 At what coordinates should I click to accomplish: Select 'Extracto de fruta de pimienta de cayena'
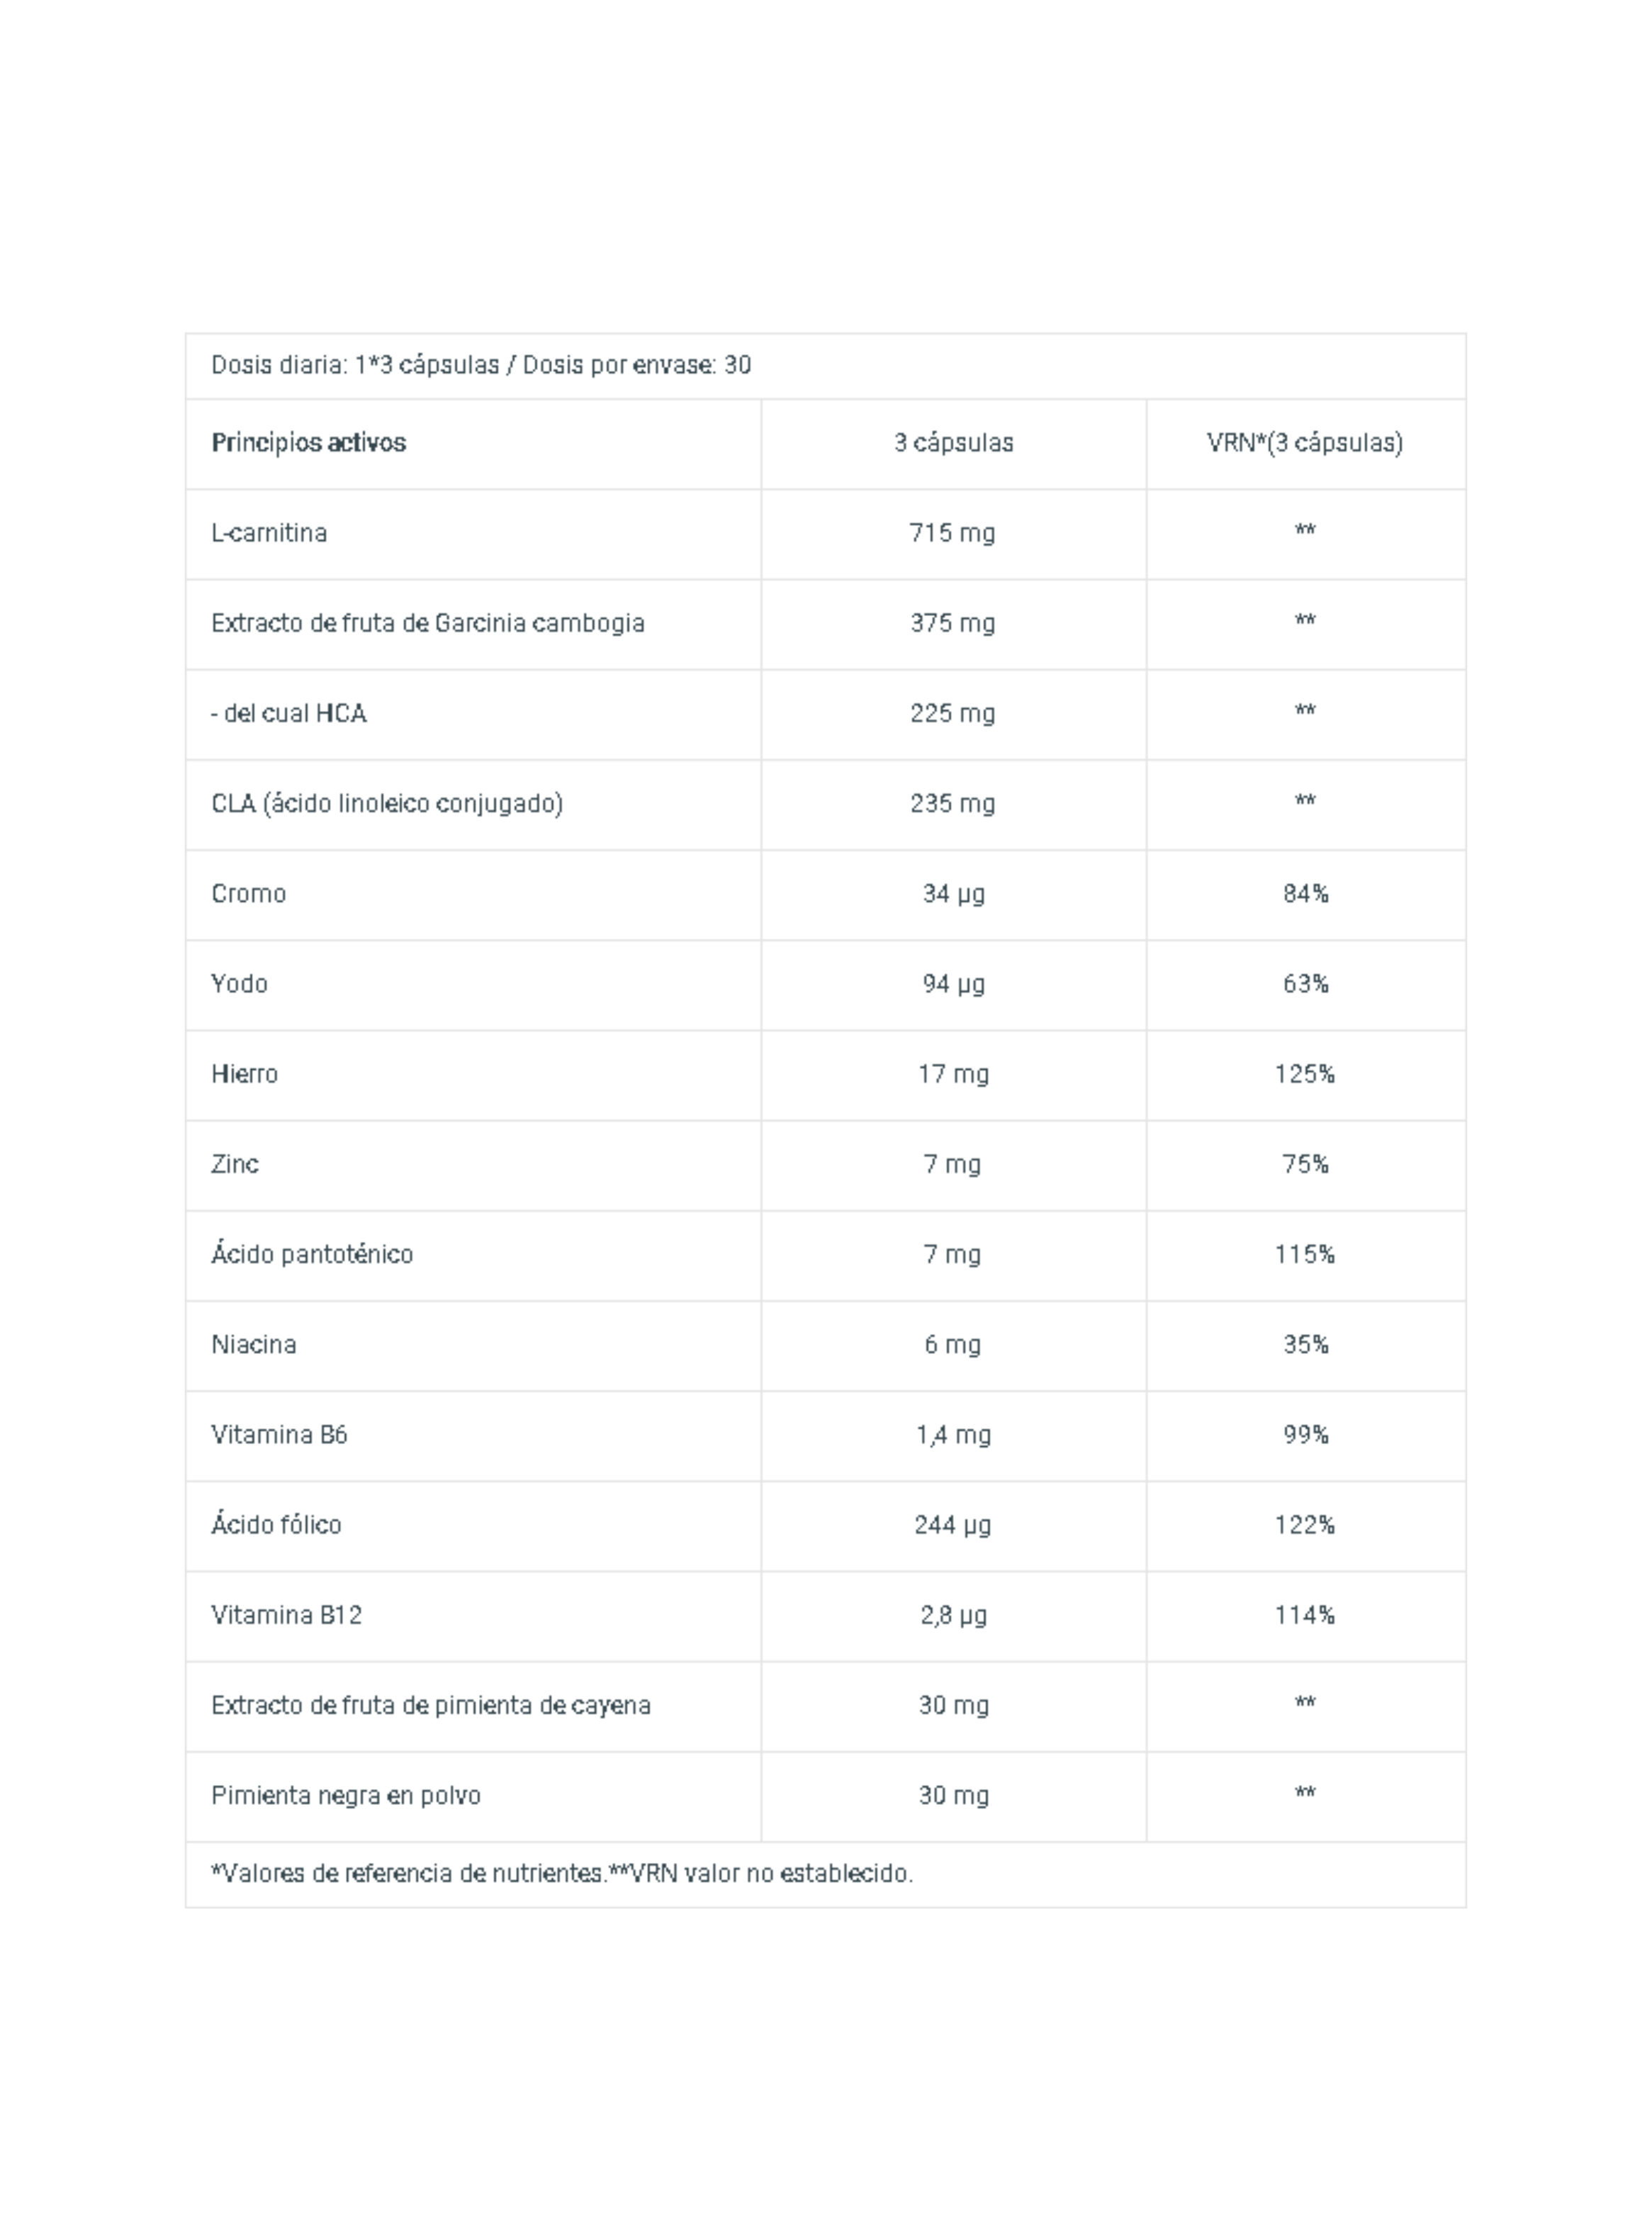[x=431, y=1705]
